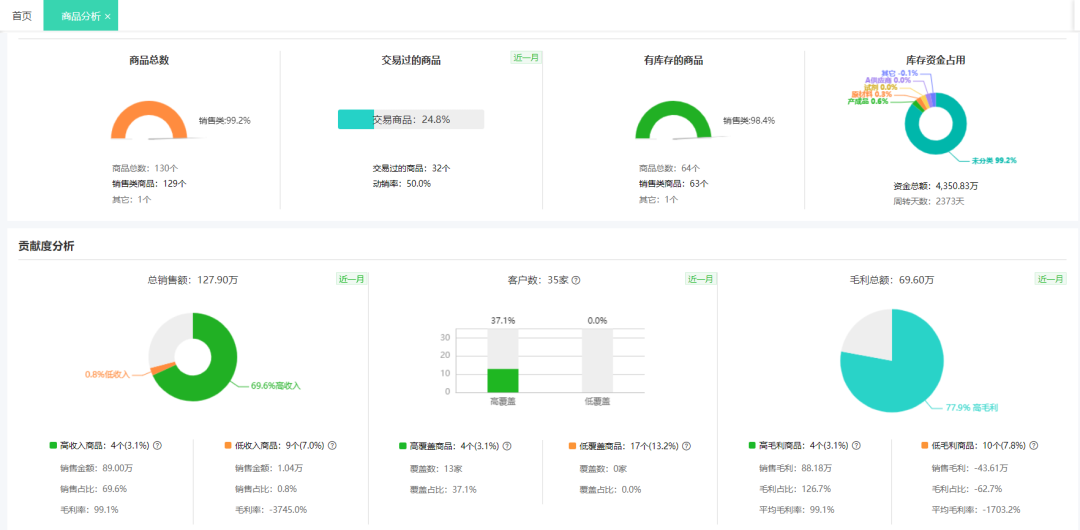The width and height of the screenshot is (1080, 530).
Task: Click 动销率：50.0% value
Action: [x=402, y=184]
